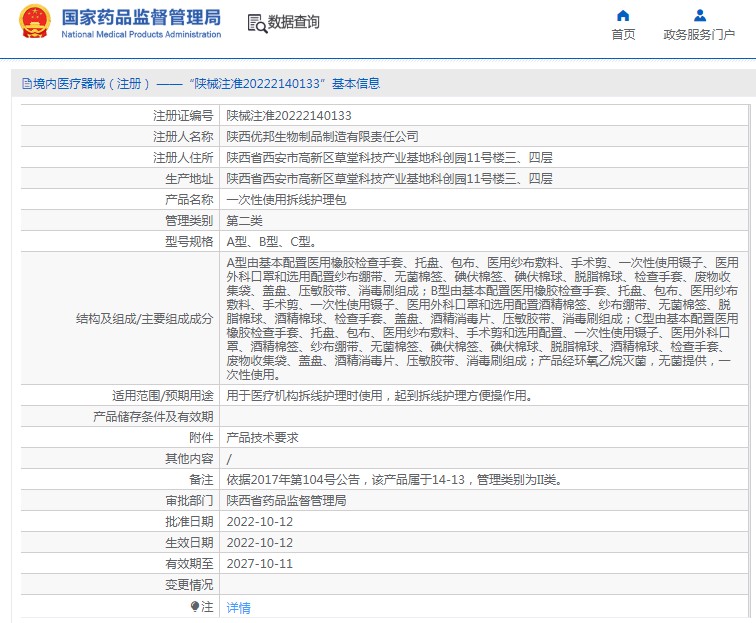
Task: Click the 备注 remark text
Action: pyautogui.click(x=394, y=480)
